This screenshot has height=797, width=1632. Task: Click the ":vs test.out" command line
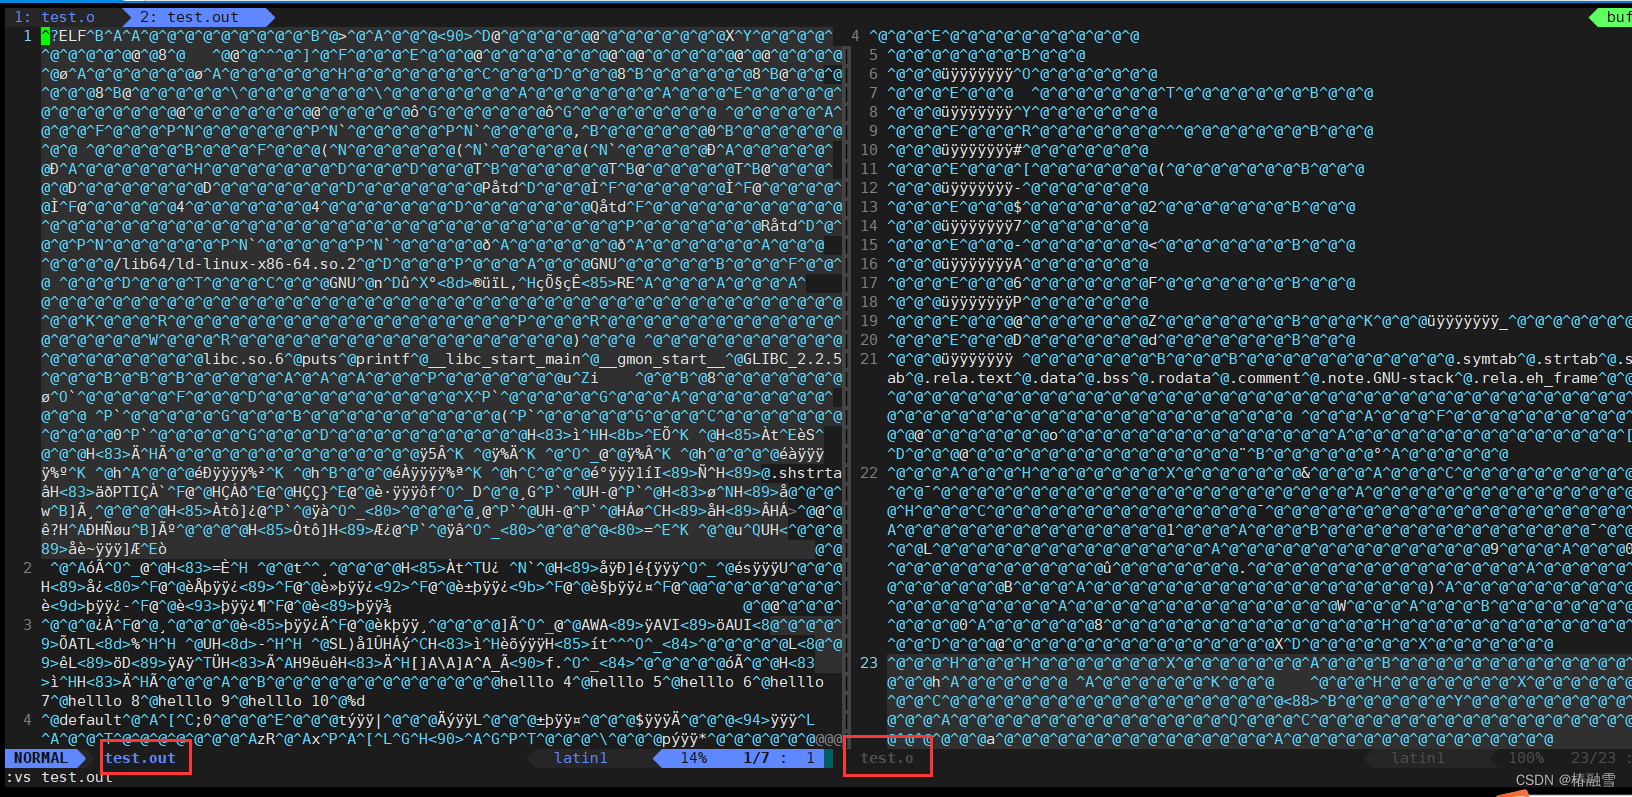(59, 777)
